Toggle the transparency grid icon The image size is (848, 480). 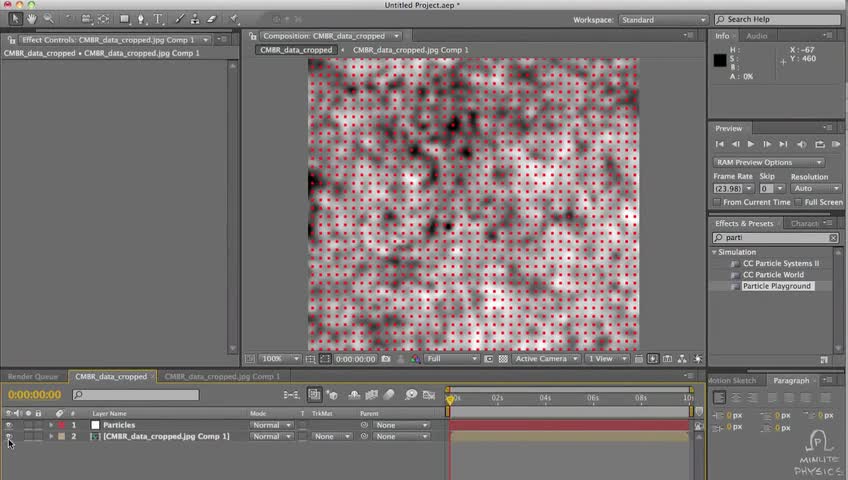pos(503,359)
